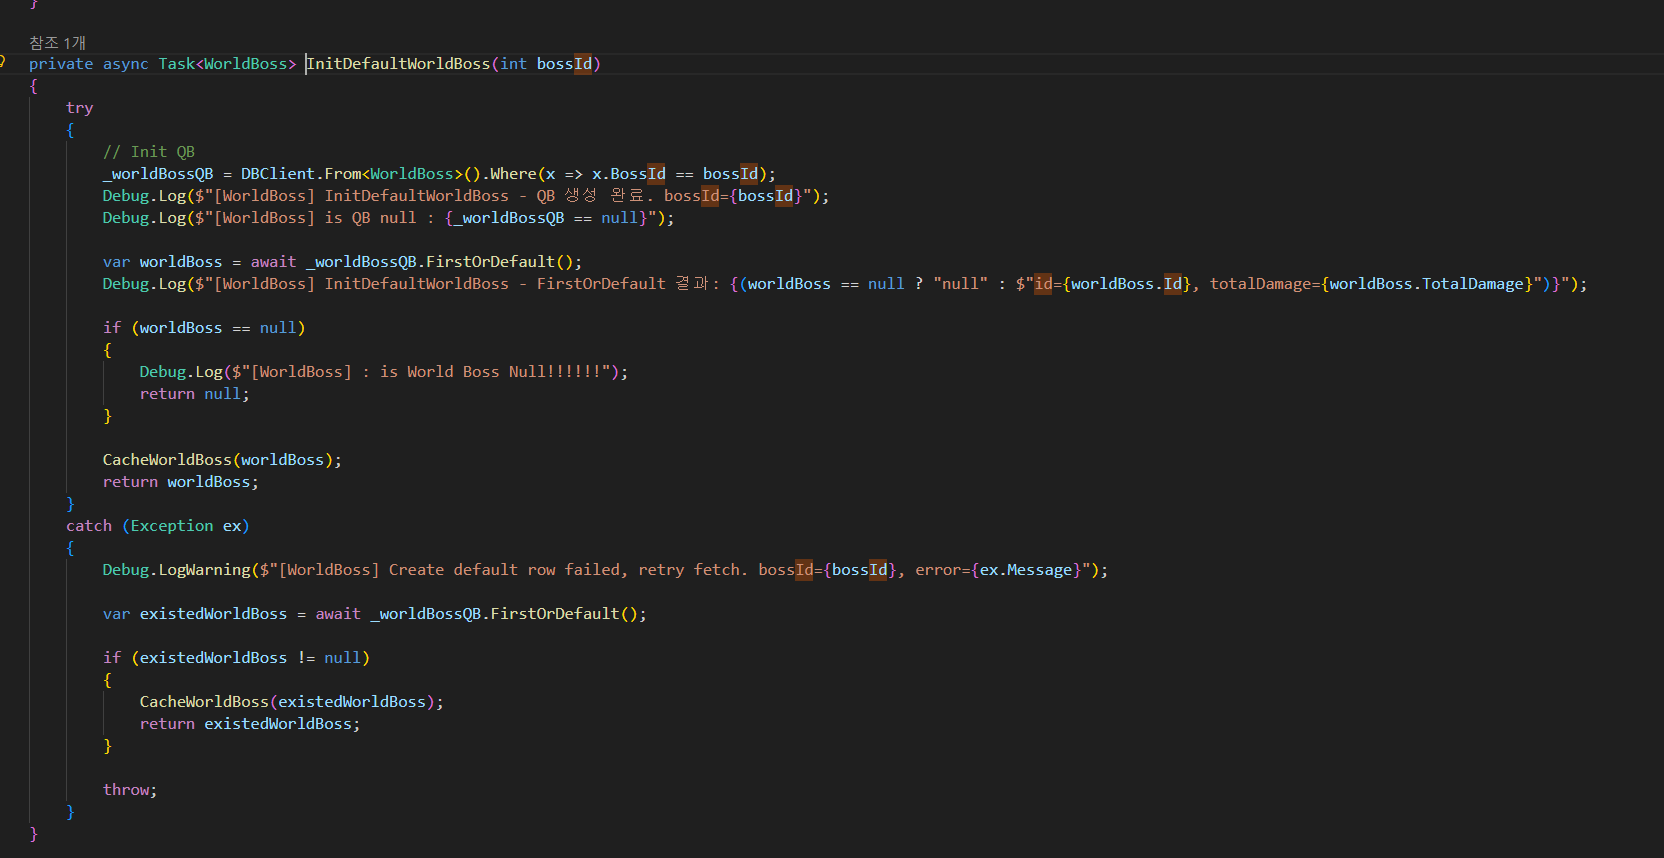Click the 'Where' method call
The height and width of the screenshot is (858, 1664).
[512, 174]
